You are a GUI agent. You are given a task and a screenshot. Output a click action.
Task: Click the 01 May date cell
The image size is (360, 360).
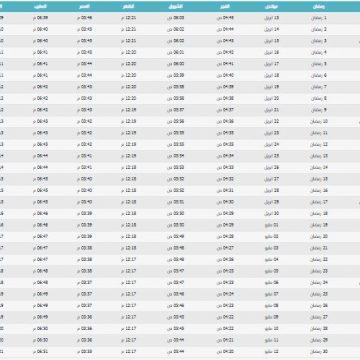pos(272,225)
